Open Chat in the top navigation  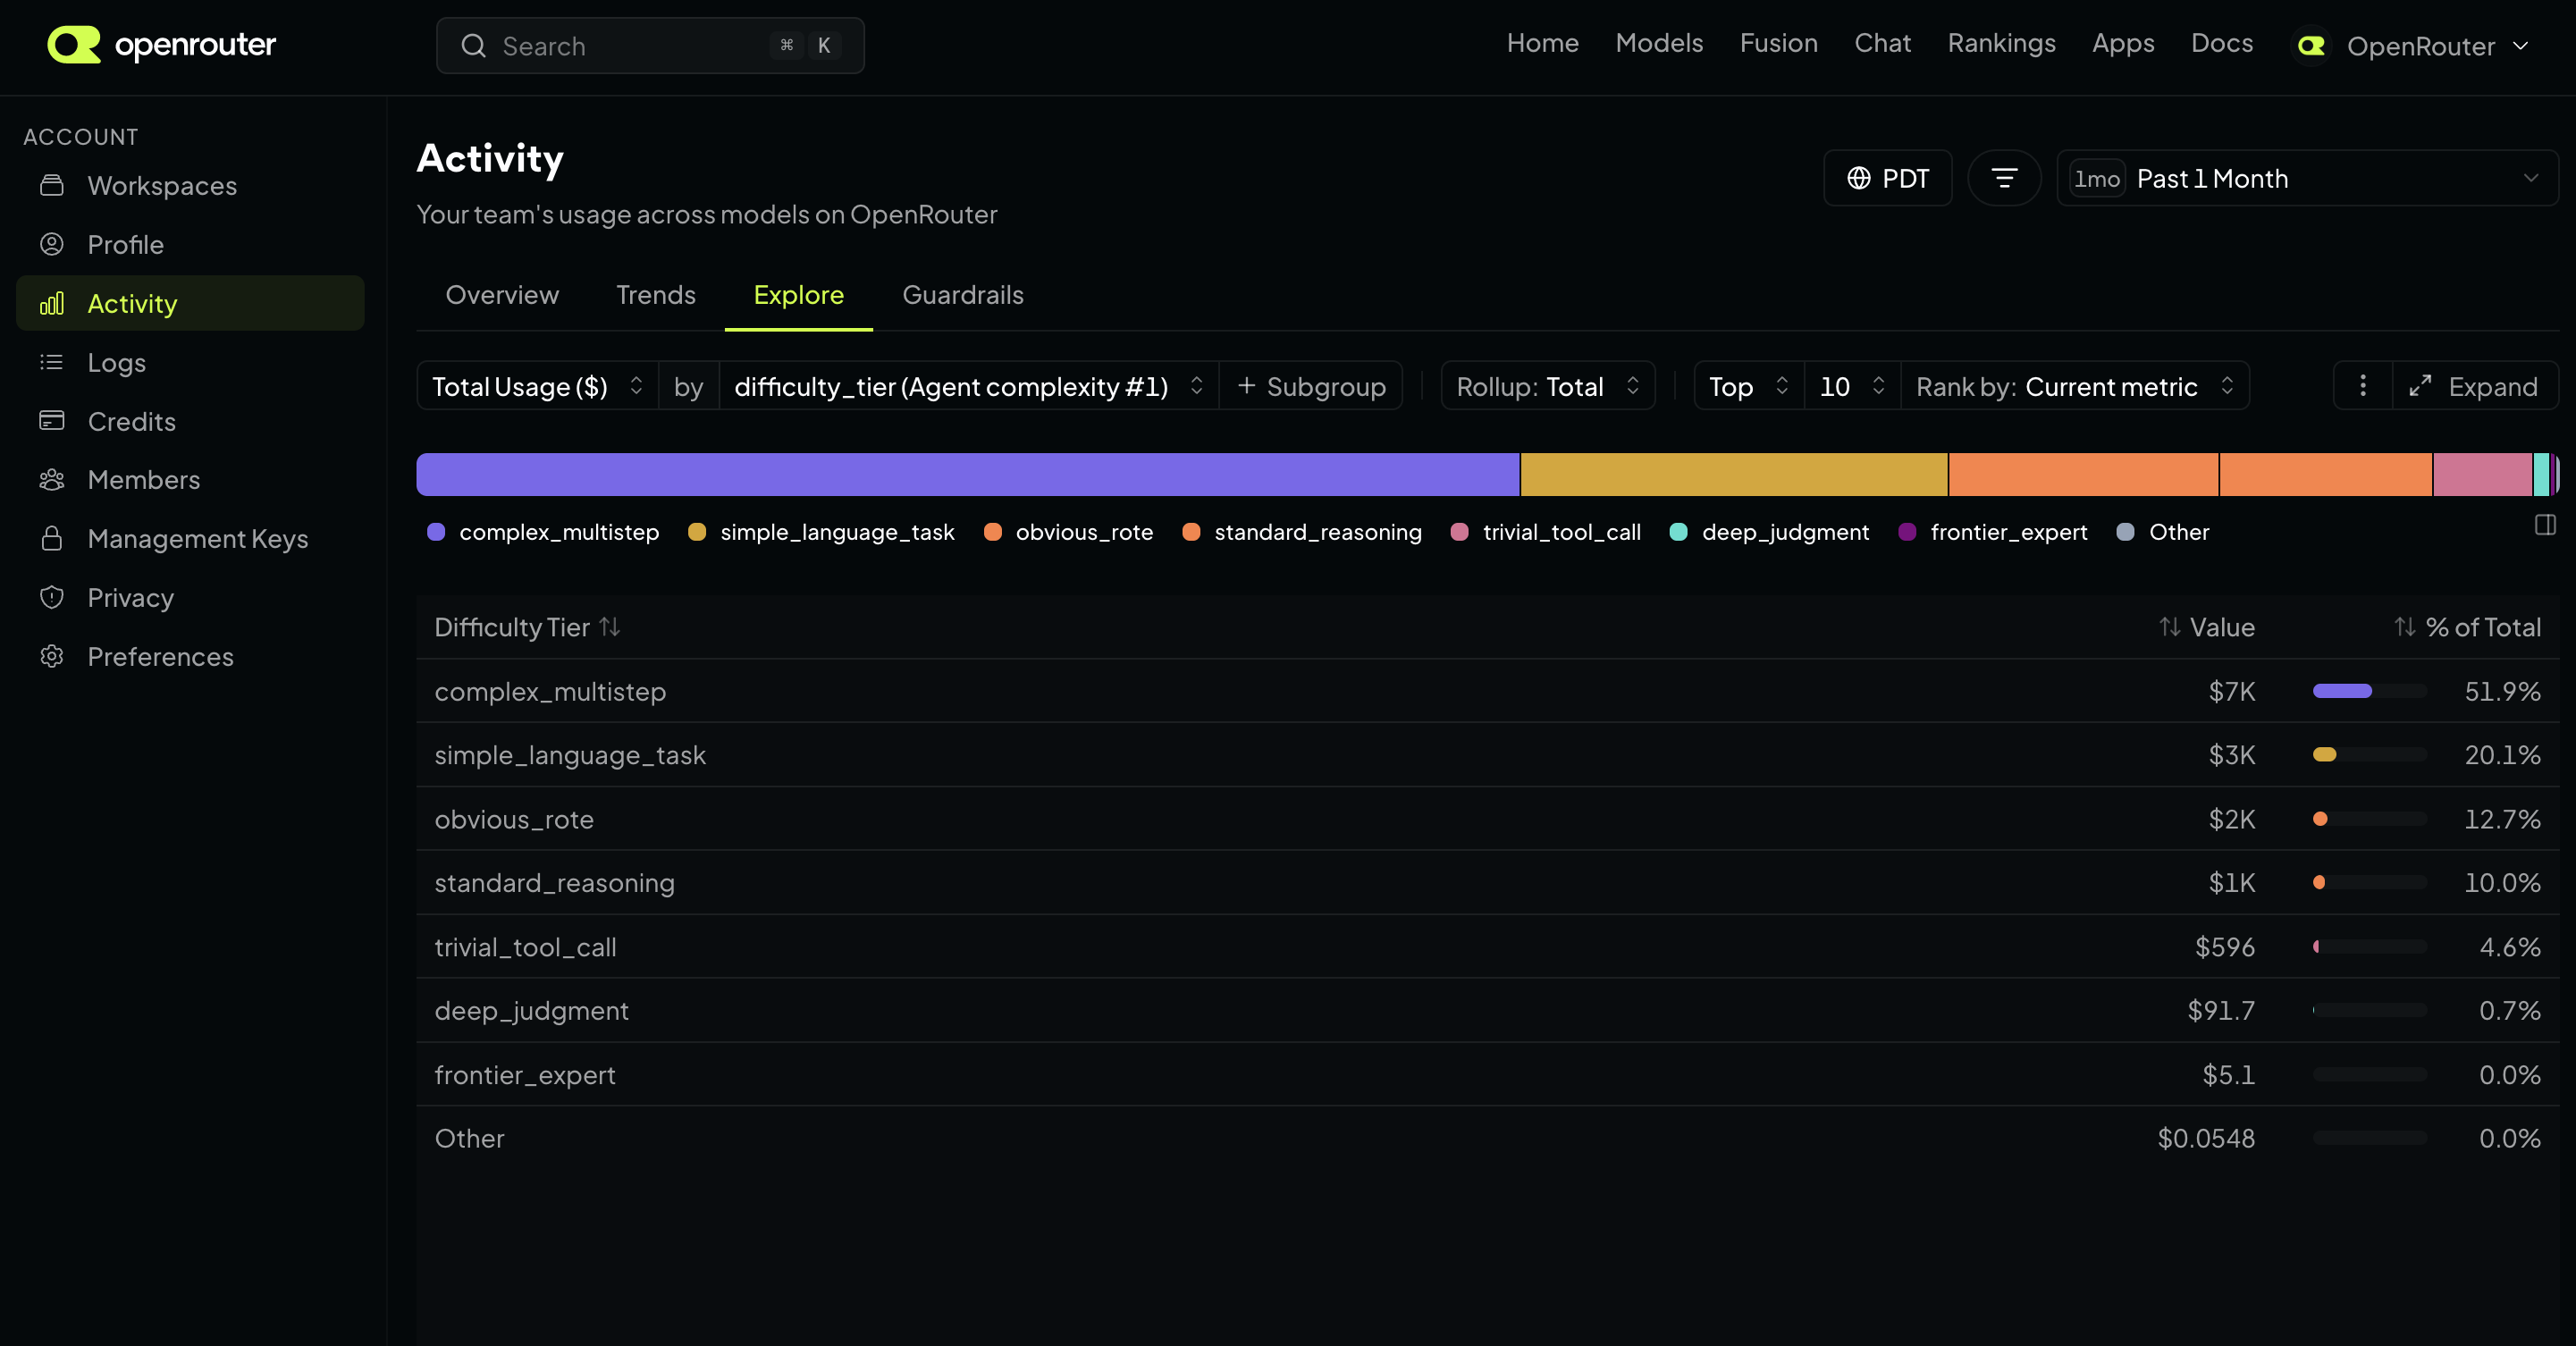coord(1882,43)
